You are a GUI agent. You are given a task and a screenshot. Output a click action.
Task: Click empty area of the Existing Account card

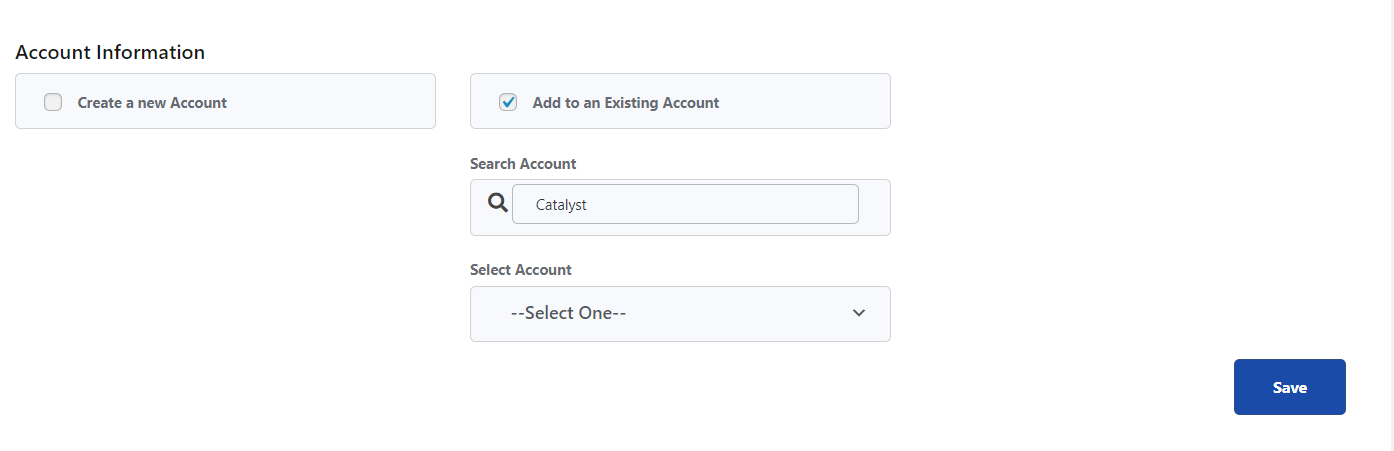810,102
